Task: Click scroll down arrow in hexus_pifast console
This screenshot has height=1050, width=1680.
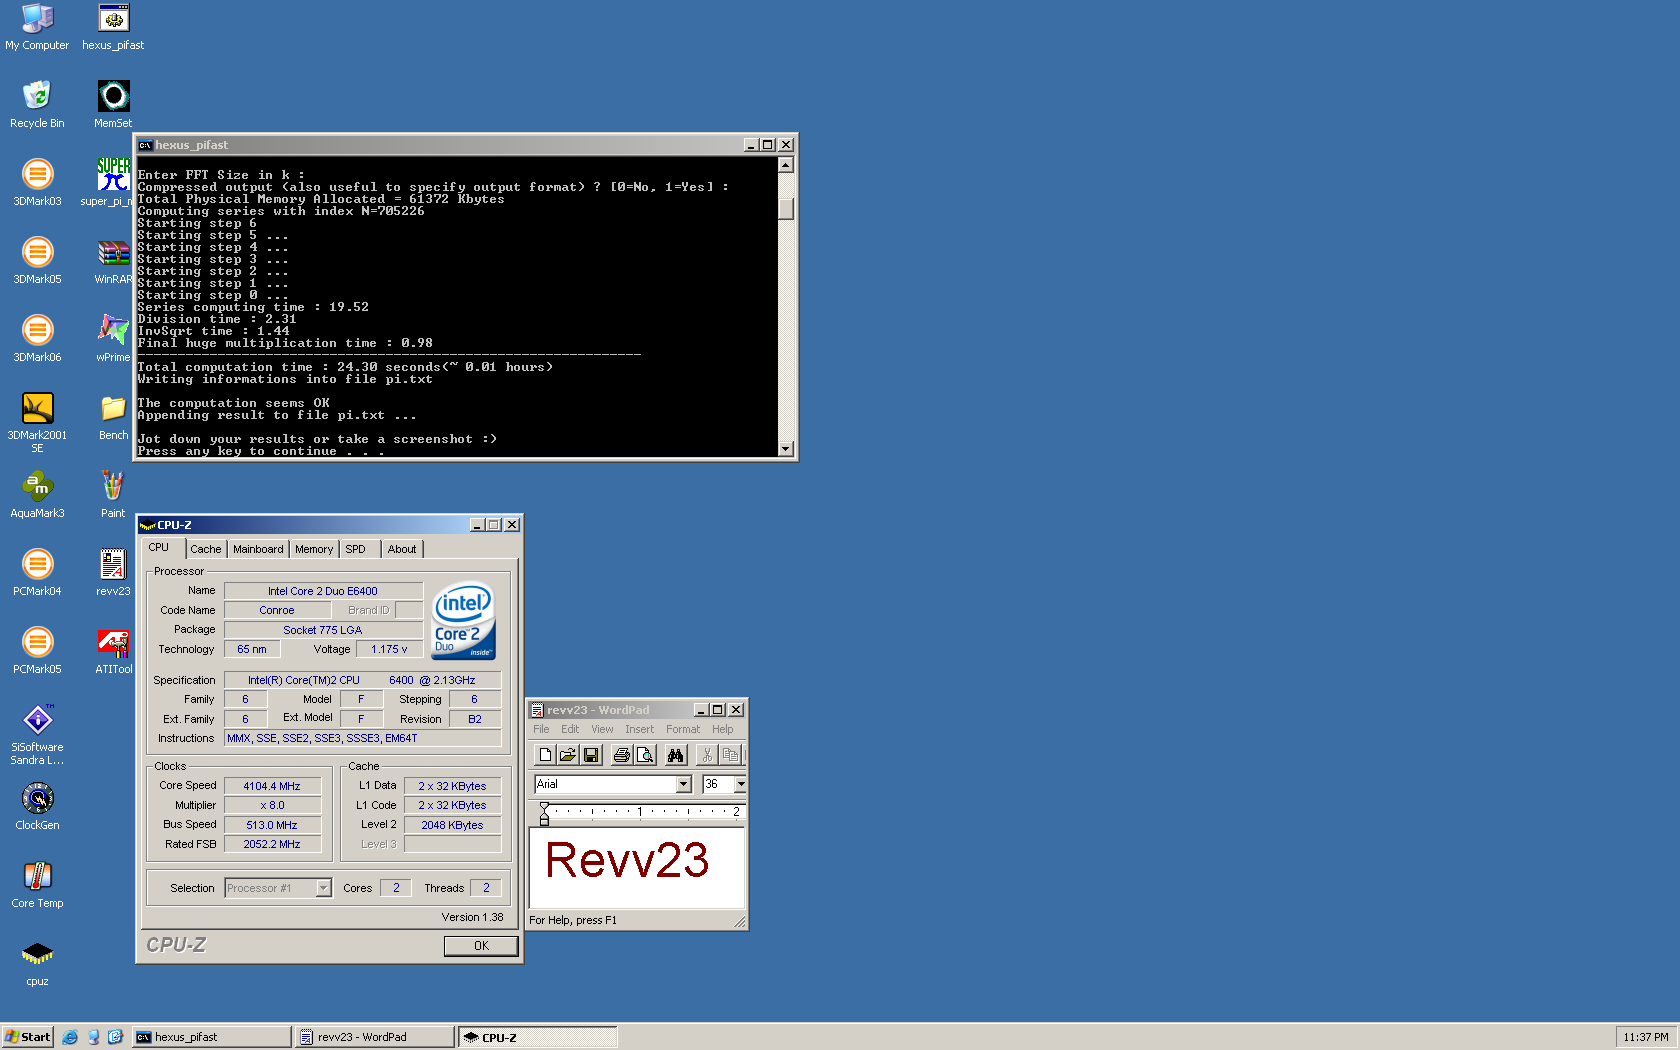Action: (786, 449)
